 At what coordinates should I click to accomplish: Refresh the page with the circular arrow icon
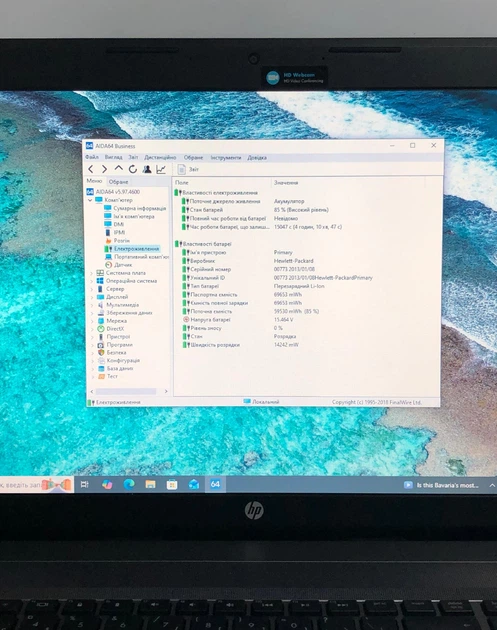(133, 169)
